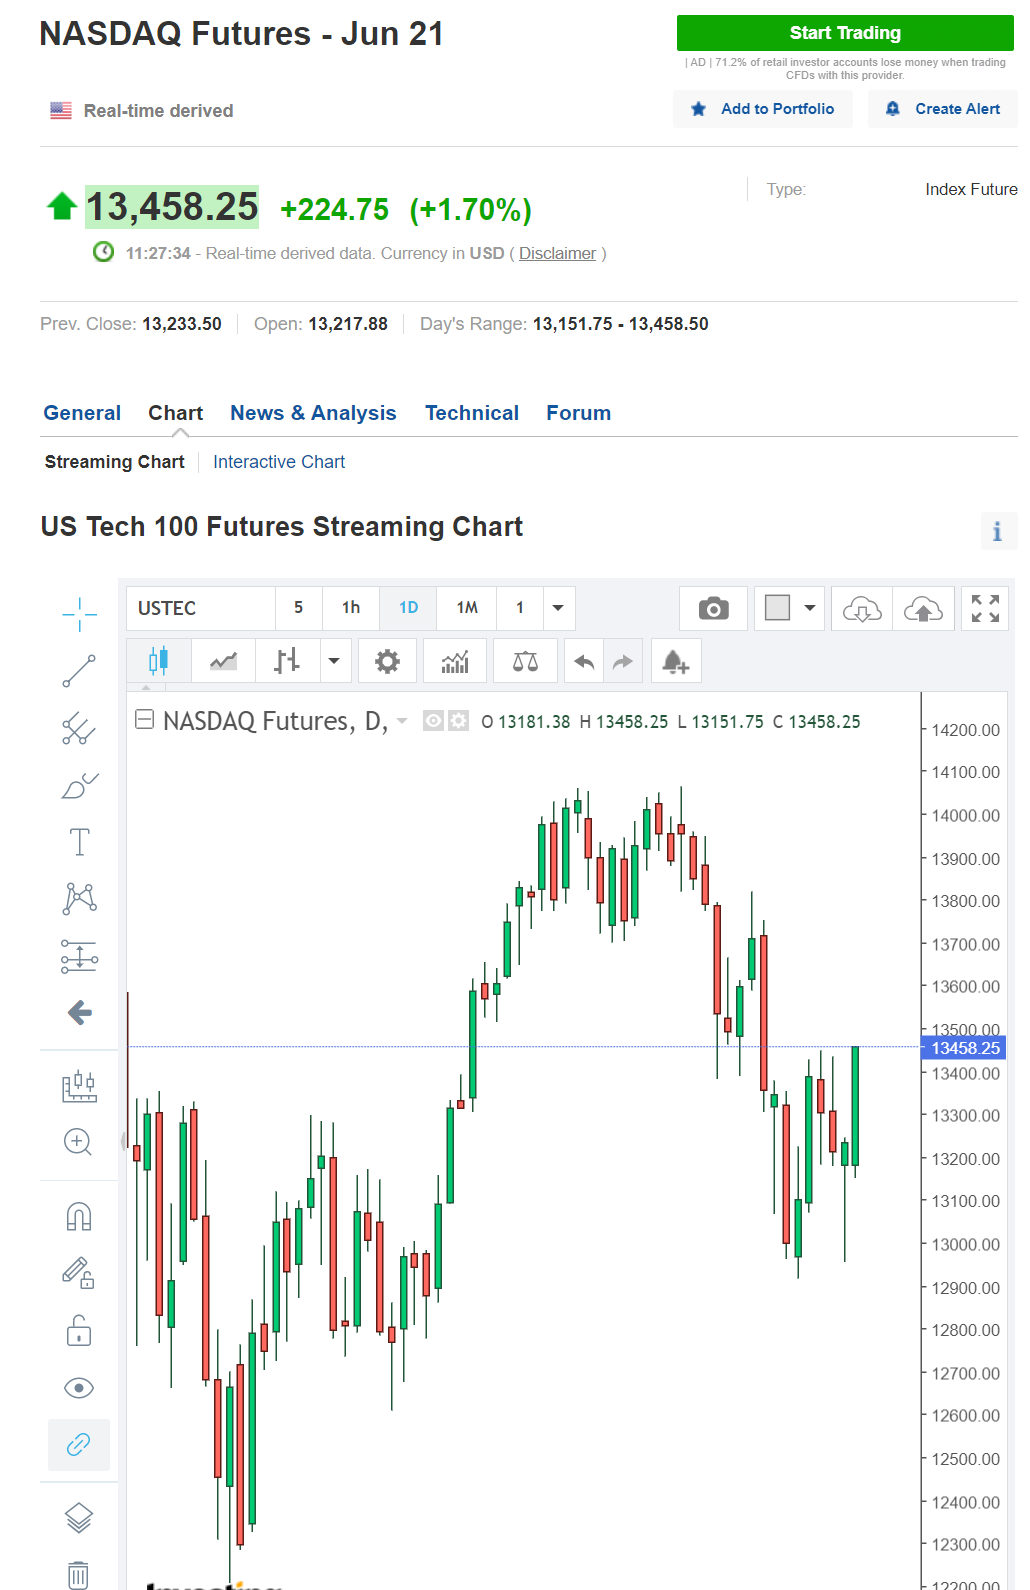The width and height of the screenshot is (1030, 1590).
Task: Click the zoom in magnifier tool
Action: pos(79,1142)
